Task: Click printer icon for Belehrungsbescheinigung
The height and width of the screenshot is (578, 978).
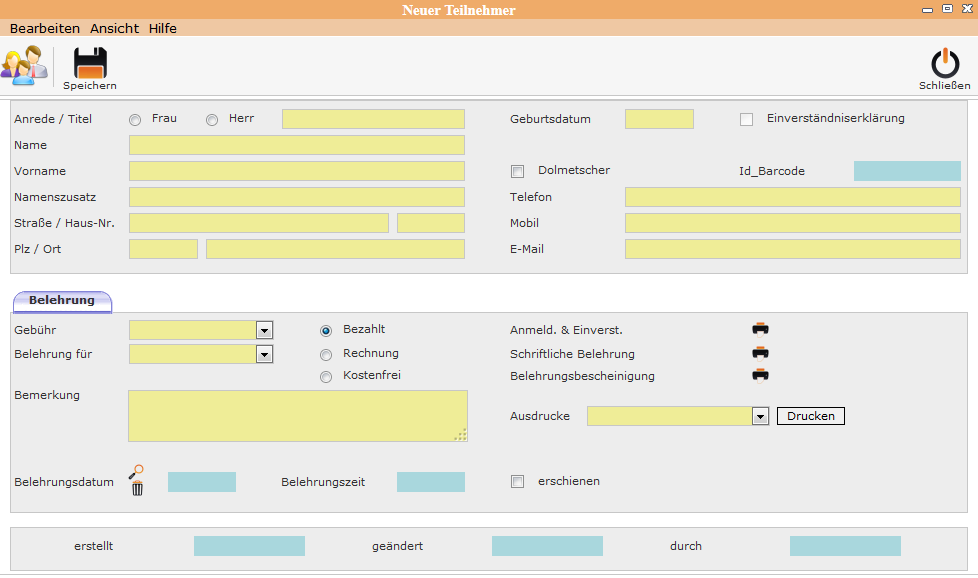Action: click(761, 376)
